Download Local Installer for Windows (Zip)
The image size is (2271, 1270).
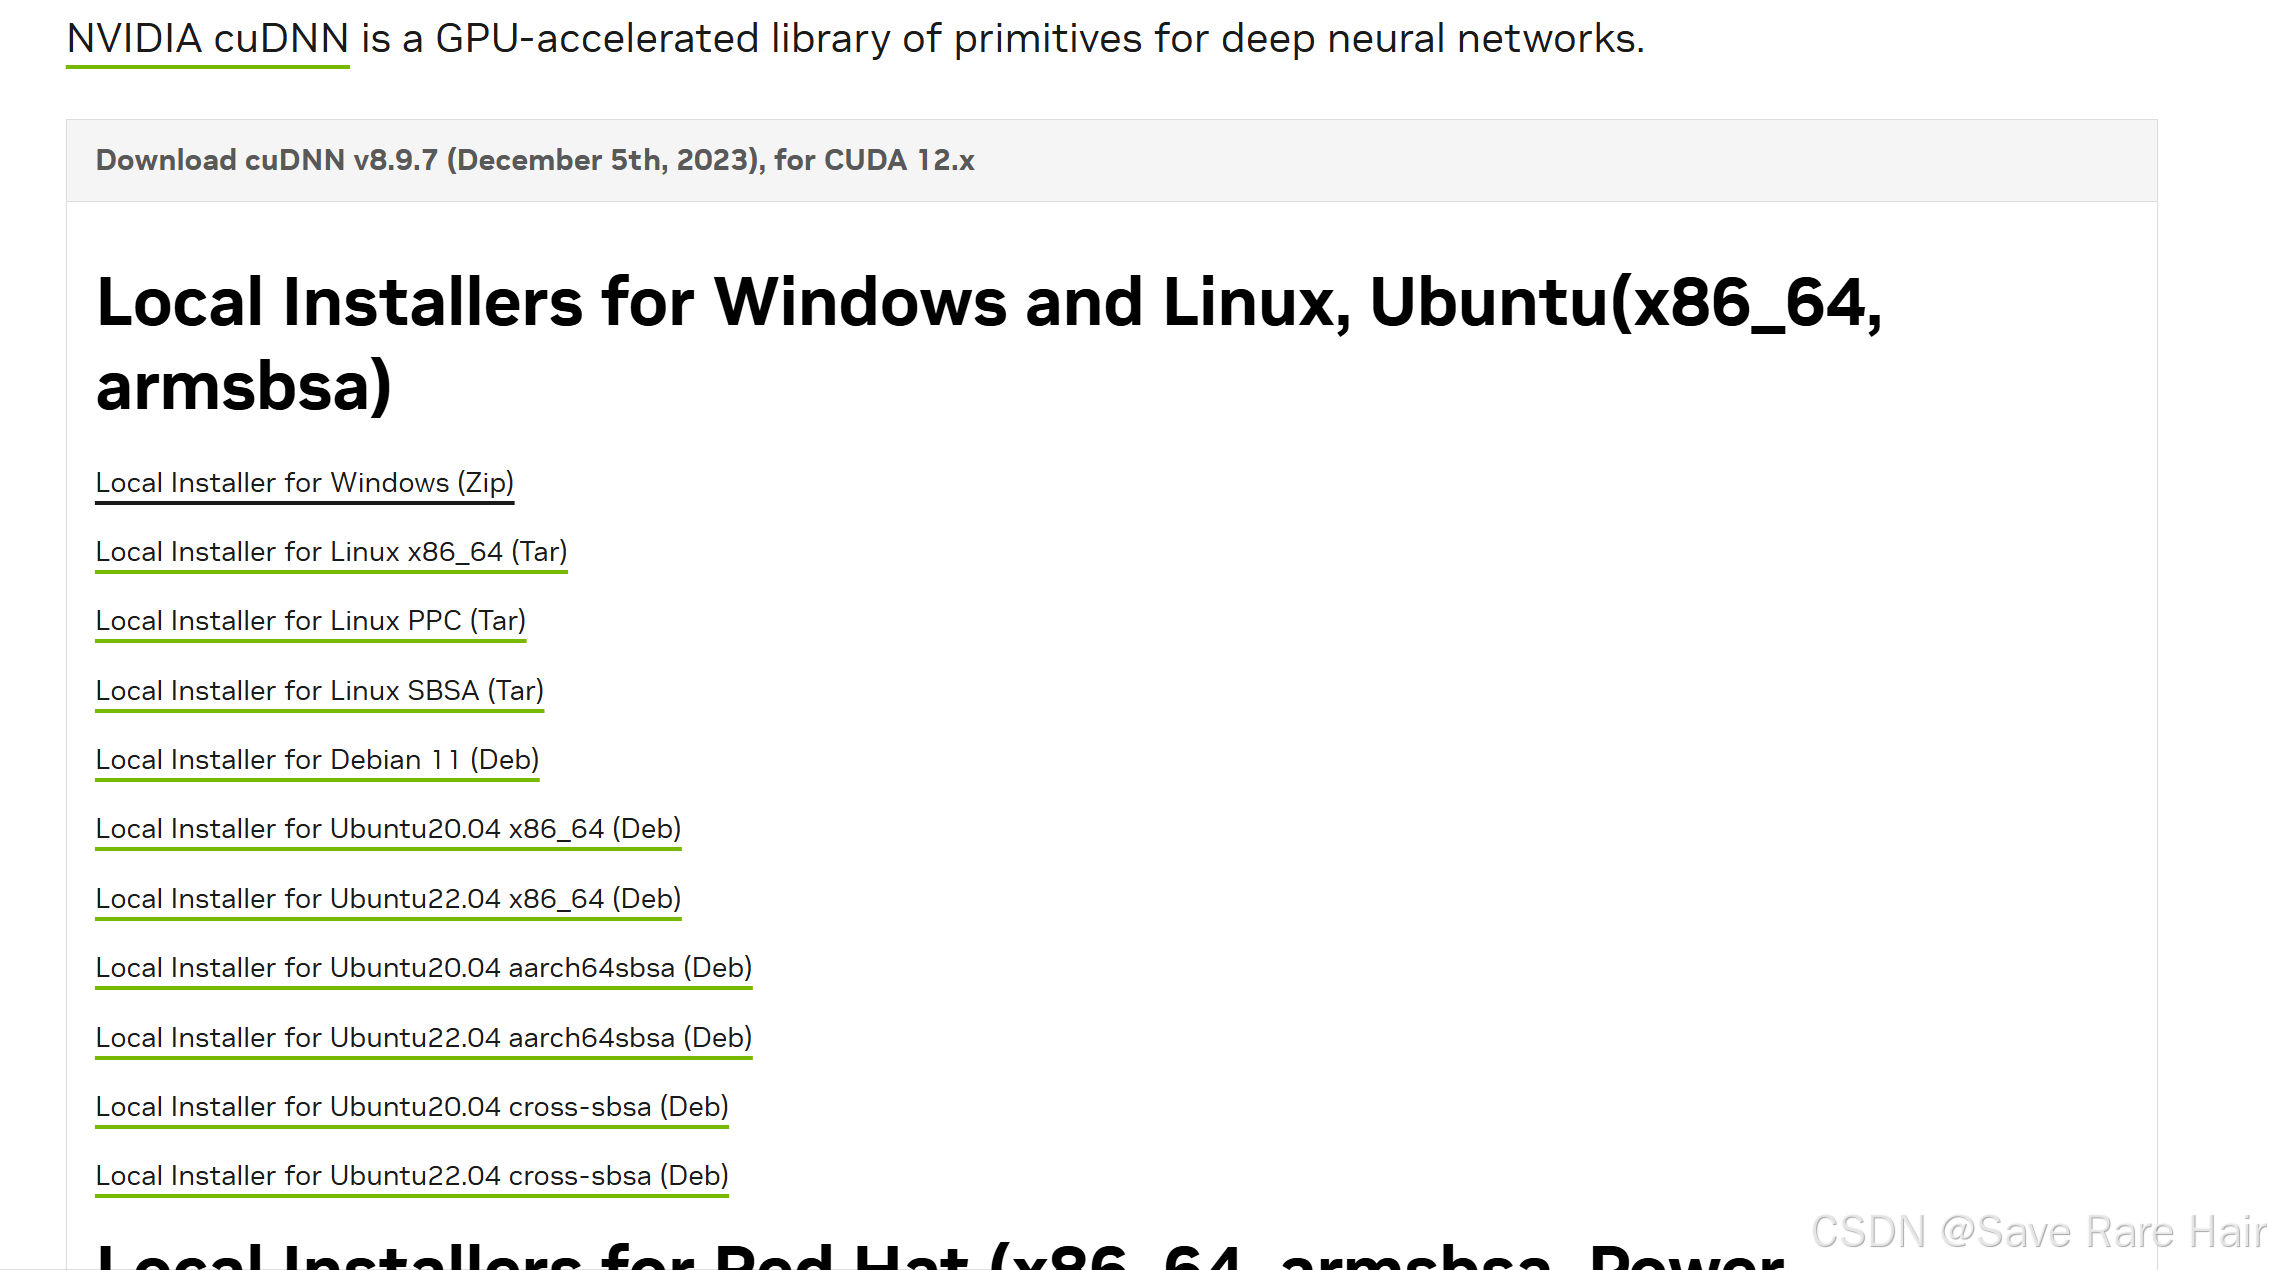pos(305,483)
